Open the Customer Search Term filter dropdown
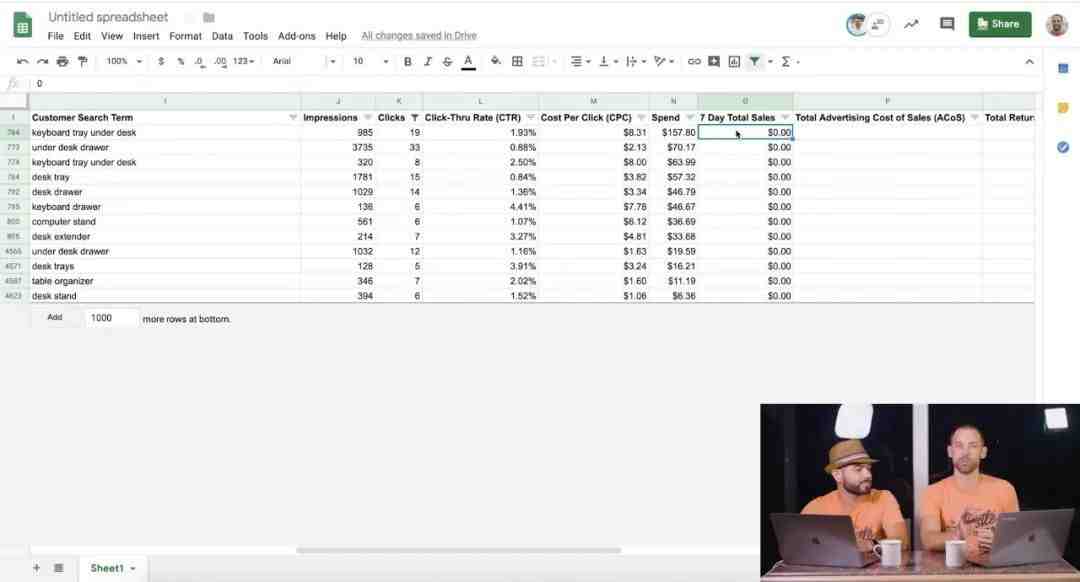 [293, 118]
